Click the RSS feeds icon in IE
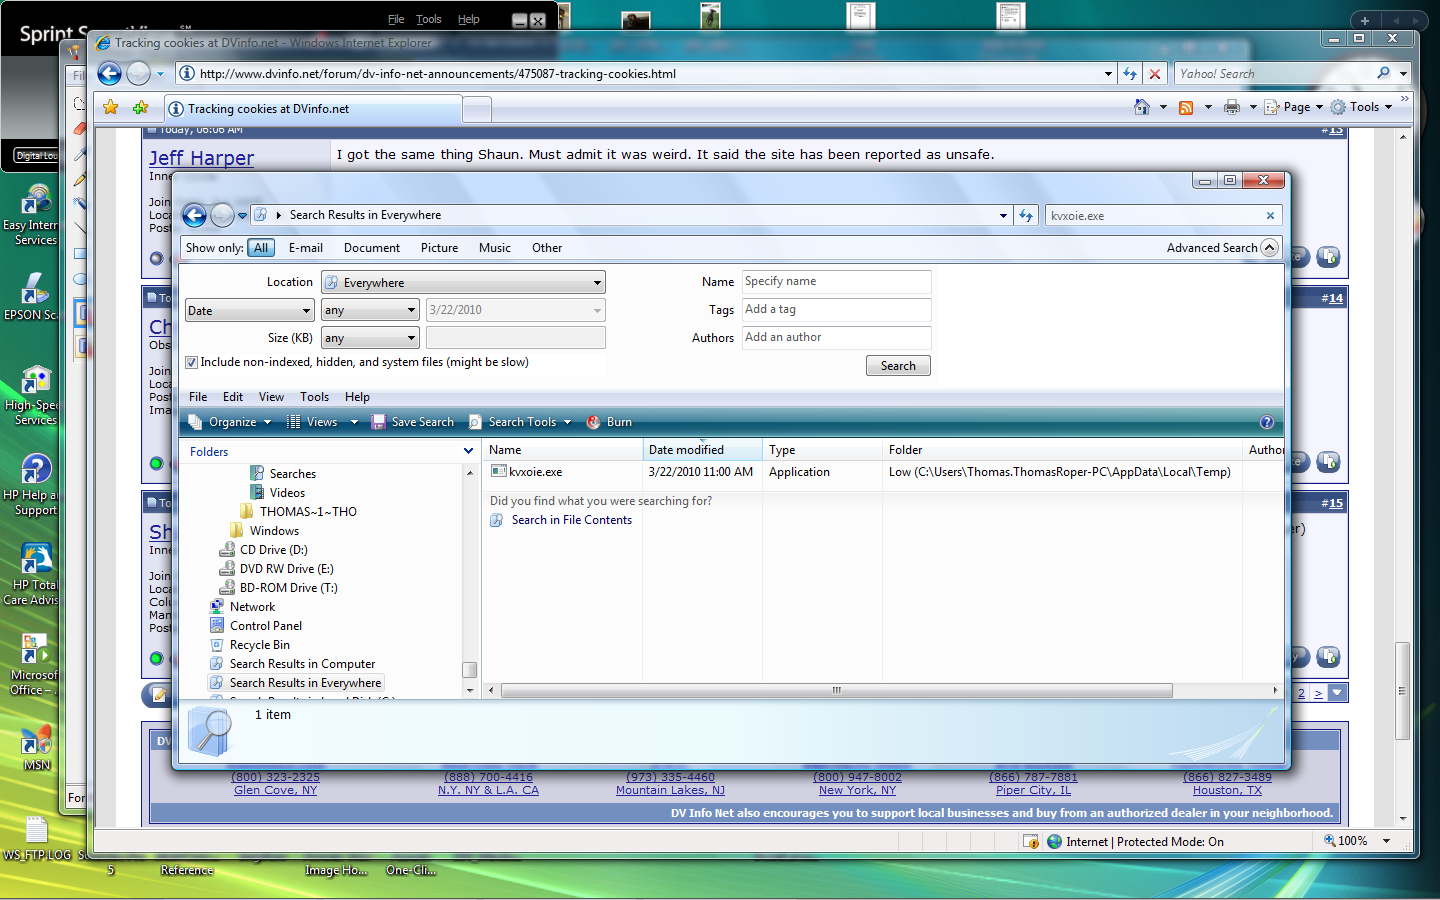The image size is (1440, 900). pos(1186,107)
